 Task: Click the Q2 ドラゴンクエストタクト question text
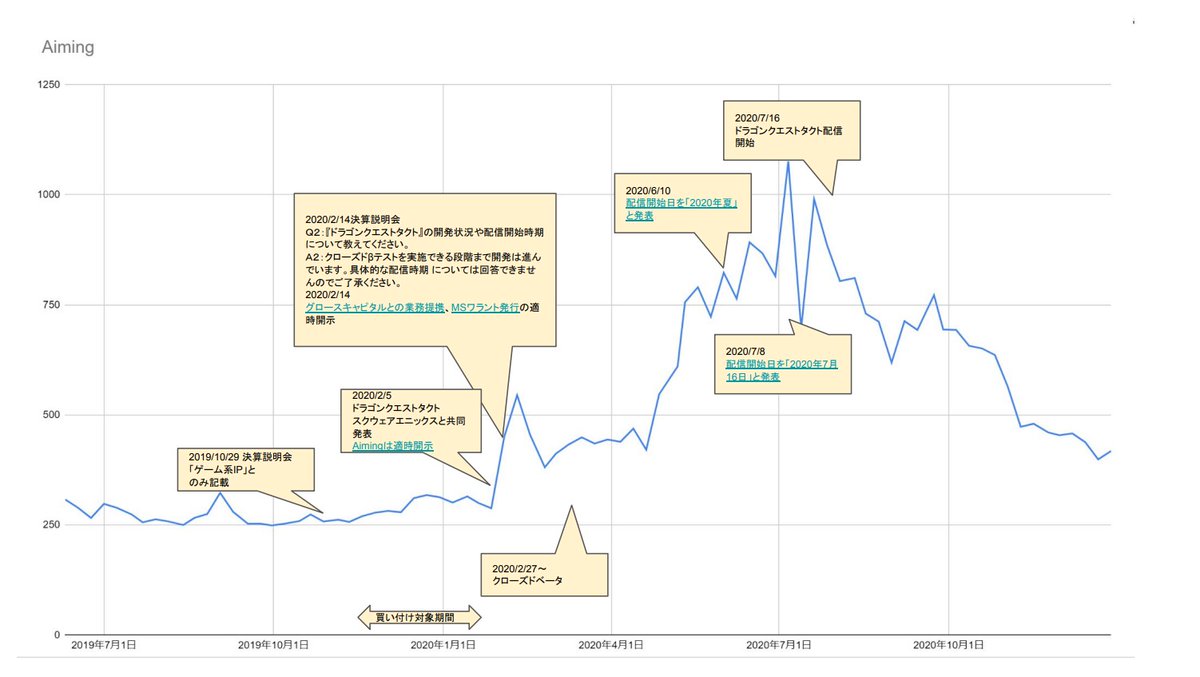click(424, 237)
